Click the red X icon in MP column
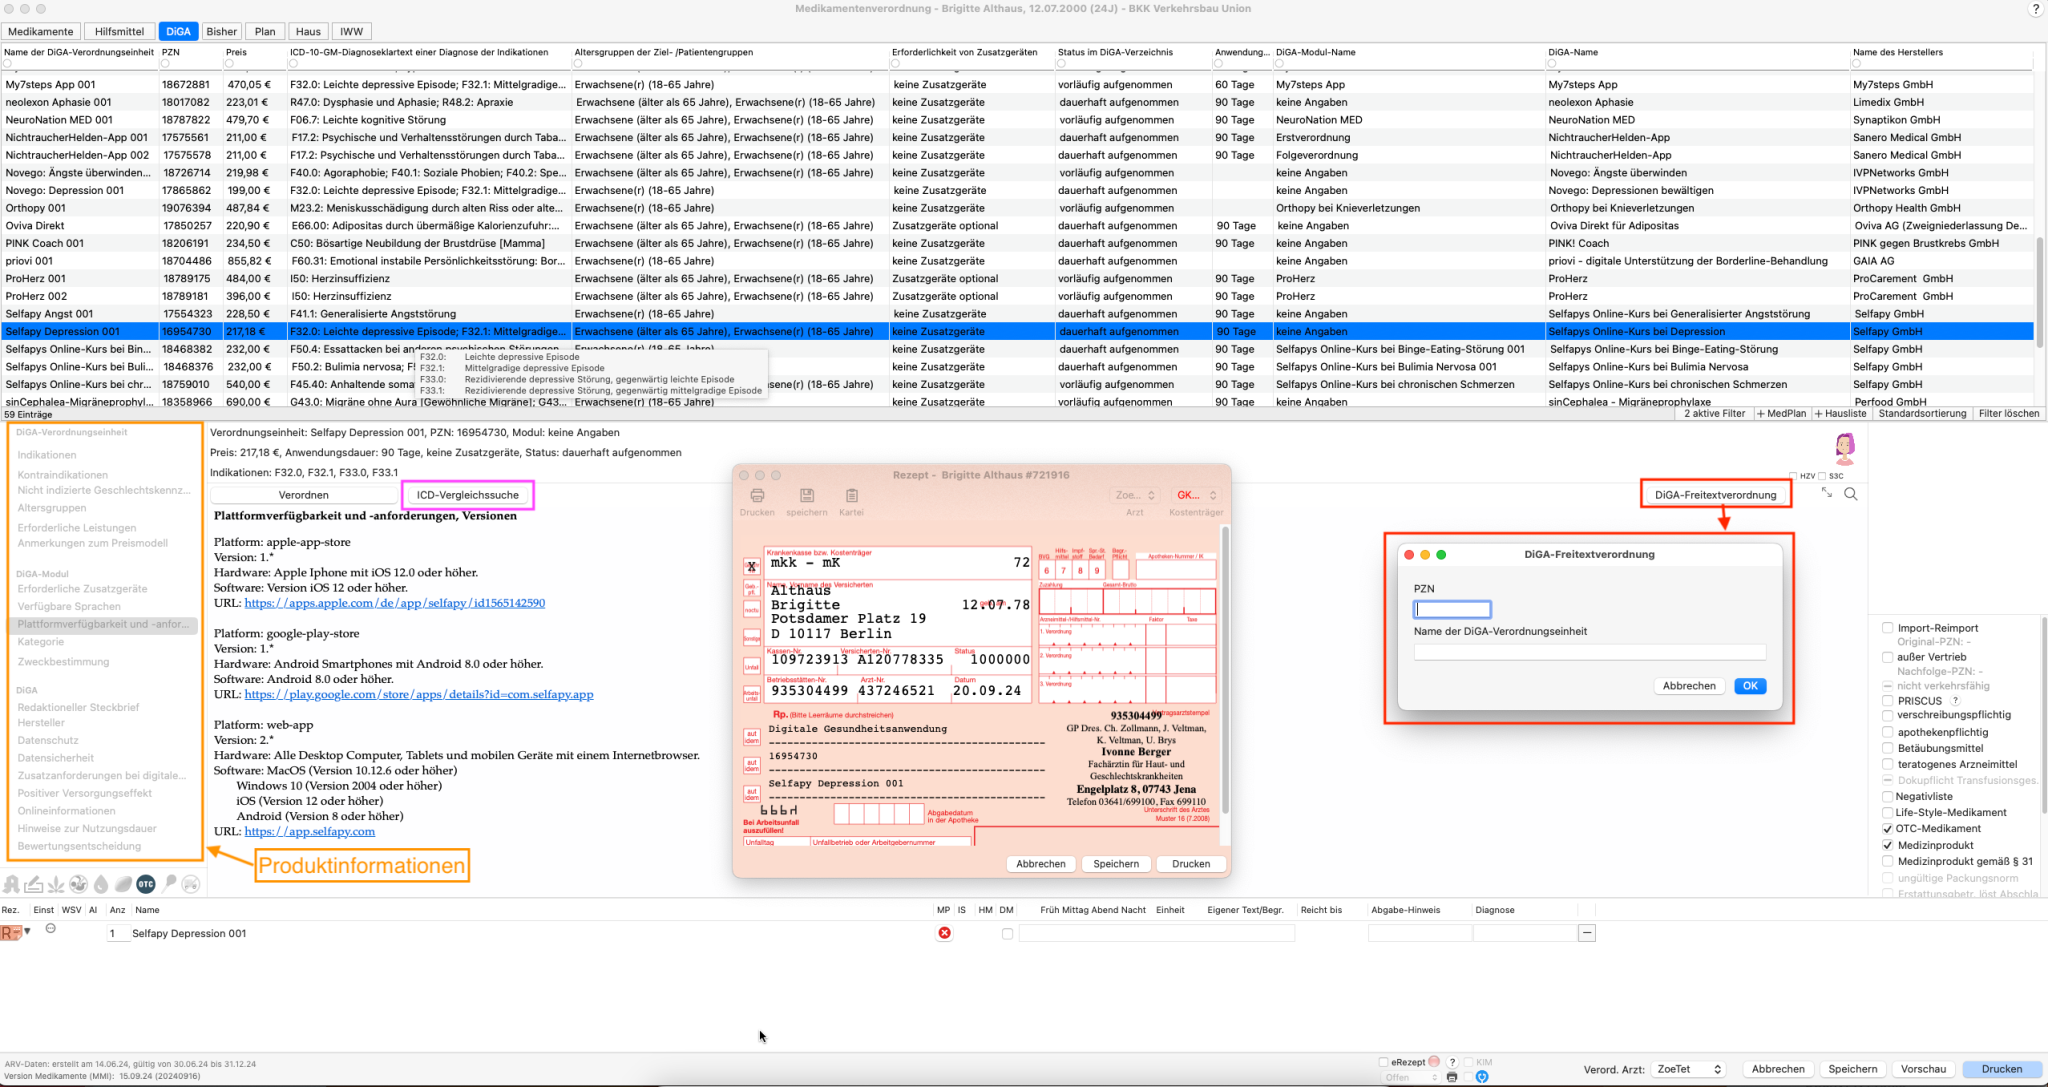 tap(944, 933)
